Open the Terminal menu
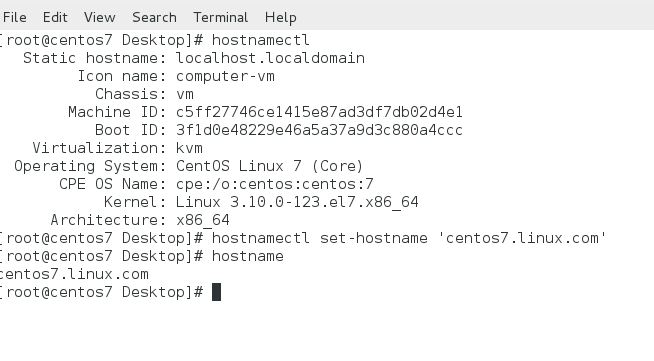The height and width of the screenshot is (361, 654). tap(220, 18)
